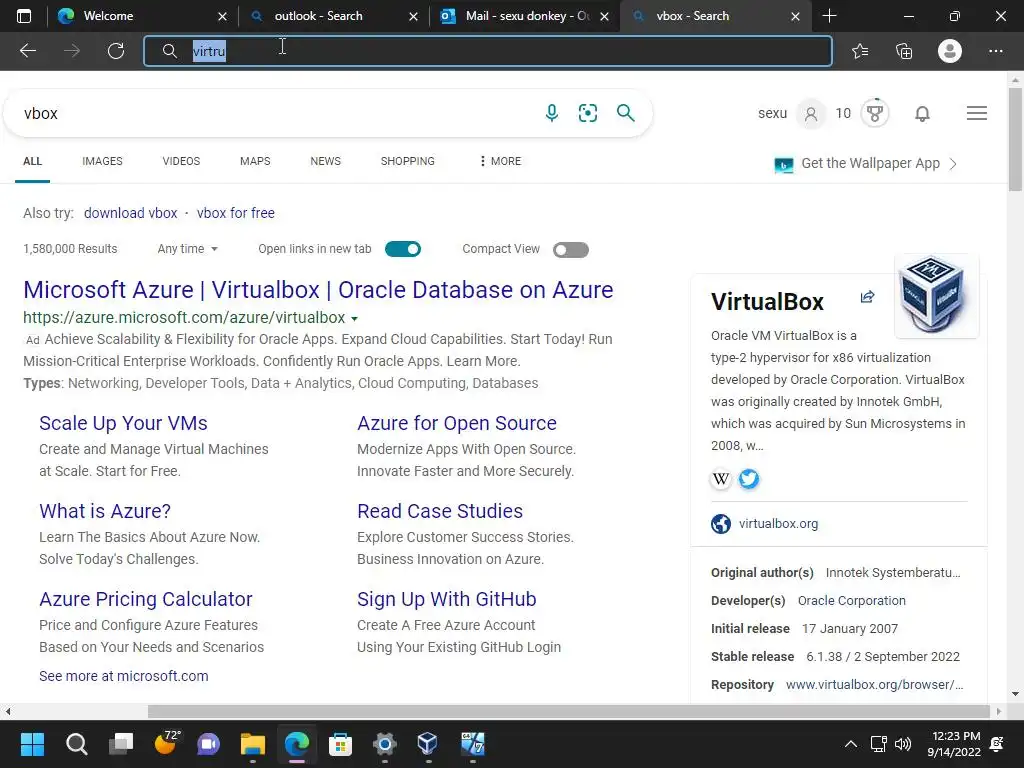Open Task View in taskbar

click(x=121, y=744)
